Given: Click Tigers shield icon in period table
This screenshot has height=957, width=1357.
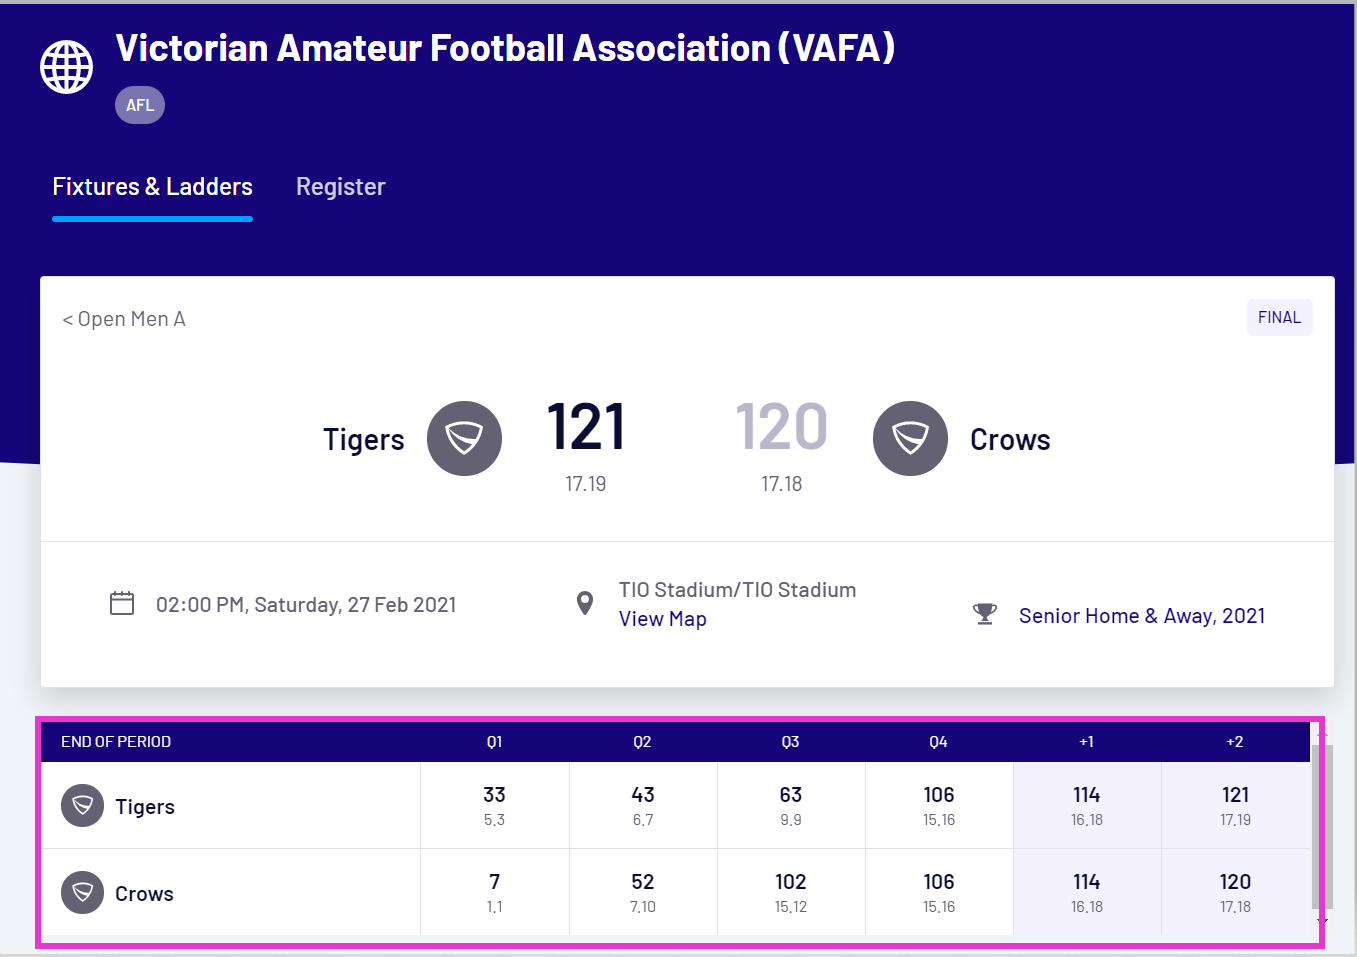Looking at the screenshot, I should [82, 805].
